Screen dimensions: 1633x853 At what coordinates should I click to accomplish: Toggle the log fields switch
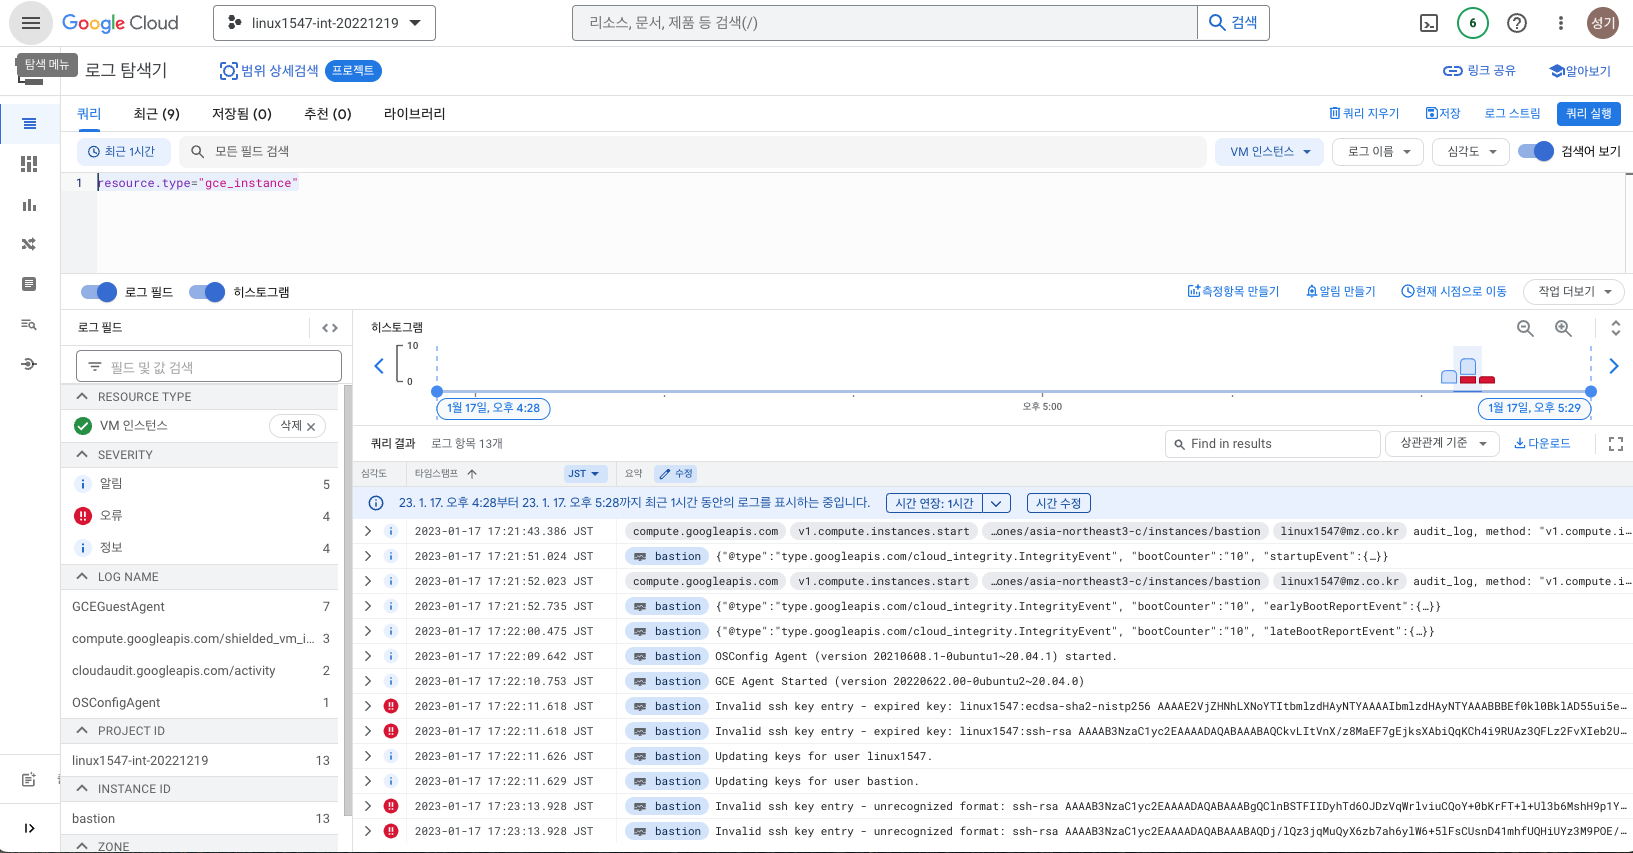click(x=99, y=292)
